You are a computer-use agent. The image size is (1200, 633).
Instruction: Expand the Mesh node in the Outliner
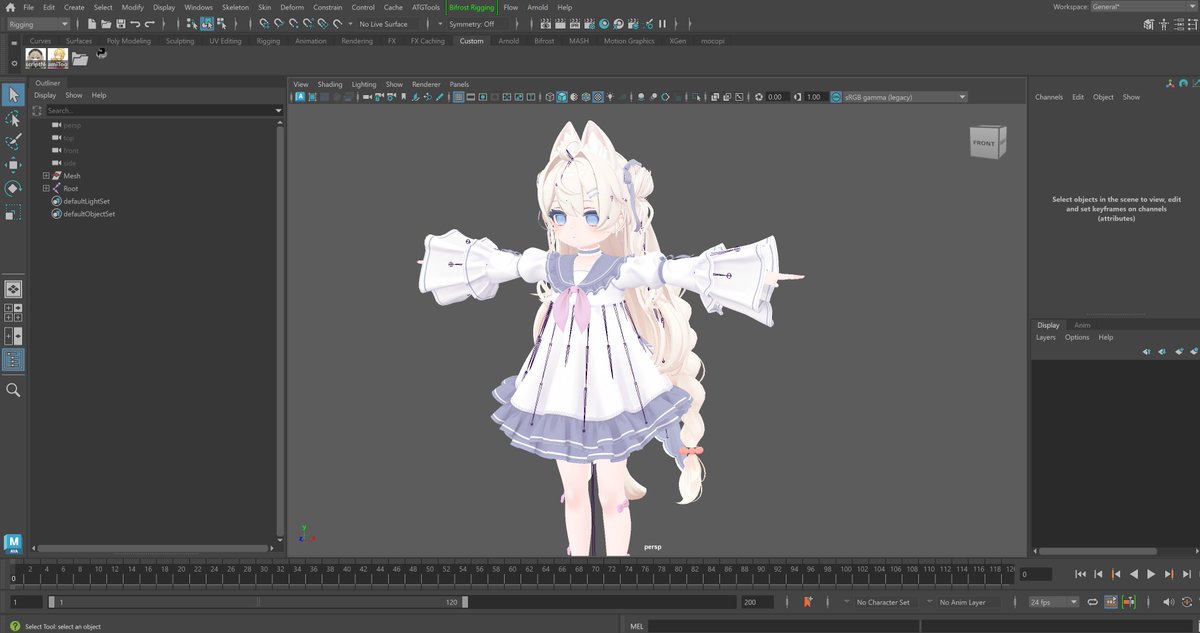click(x=46, y=176)
